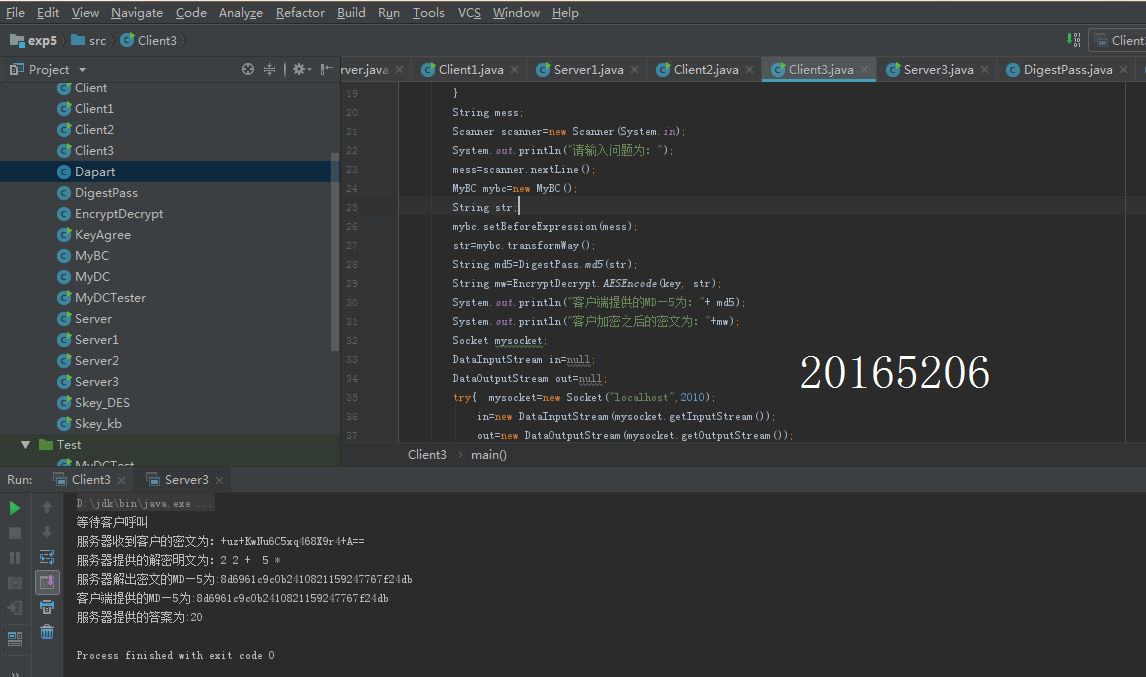Close the Server1.java editor tab

(x=634, y=69)
